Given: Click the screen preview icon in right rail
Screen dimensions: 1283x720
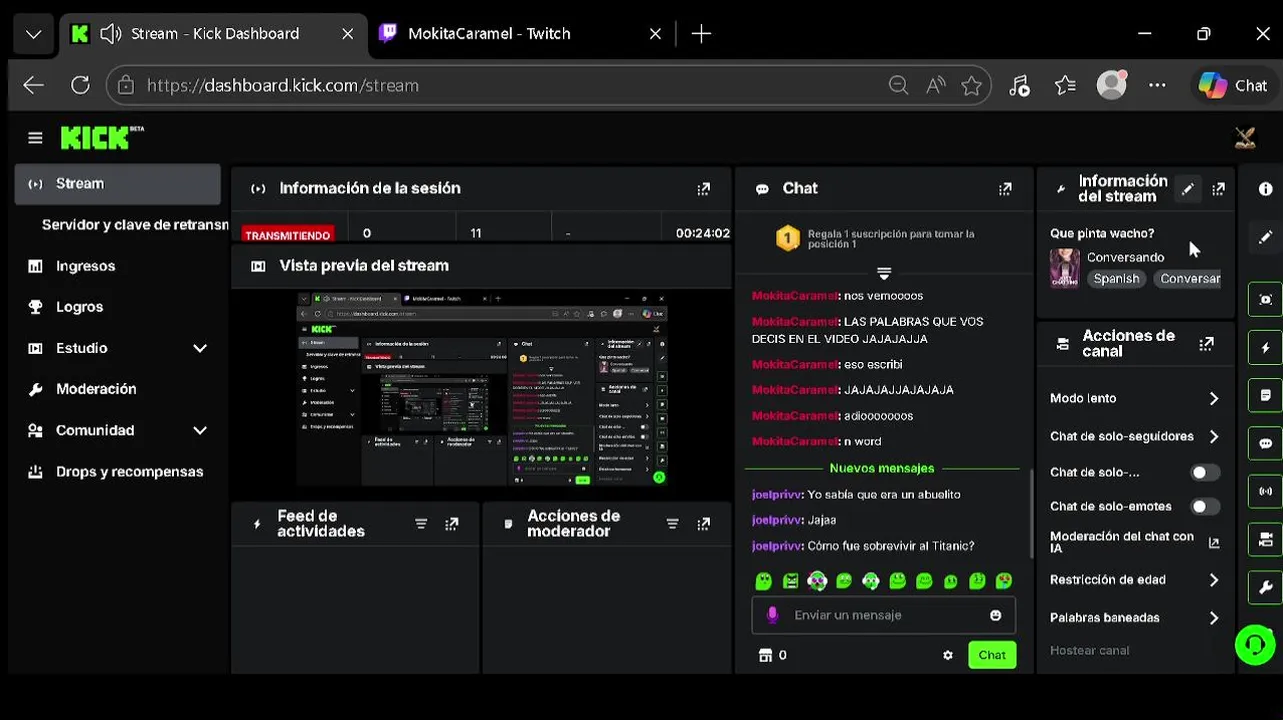Looking at the screenshot, I should [x=1265, y=299].
